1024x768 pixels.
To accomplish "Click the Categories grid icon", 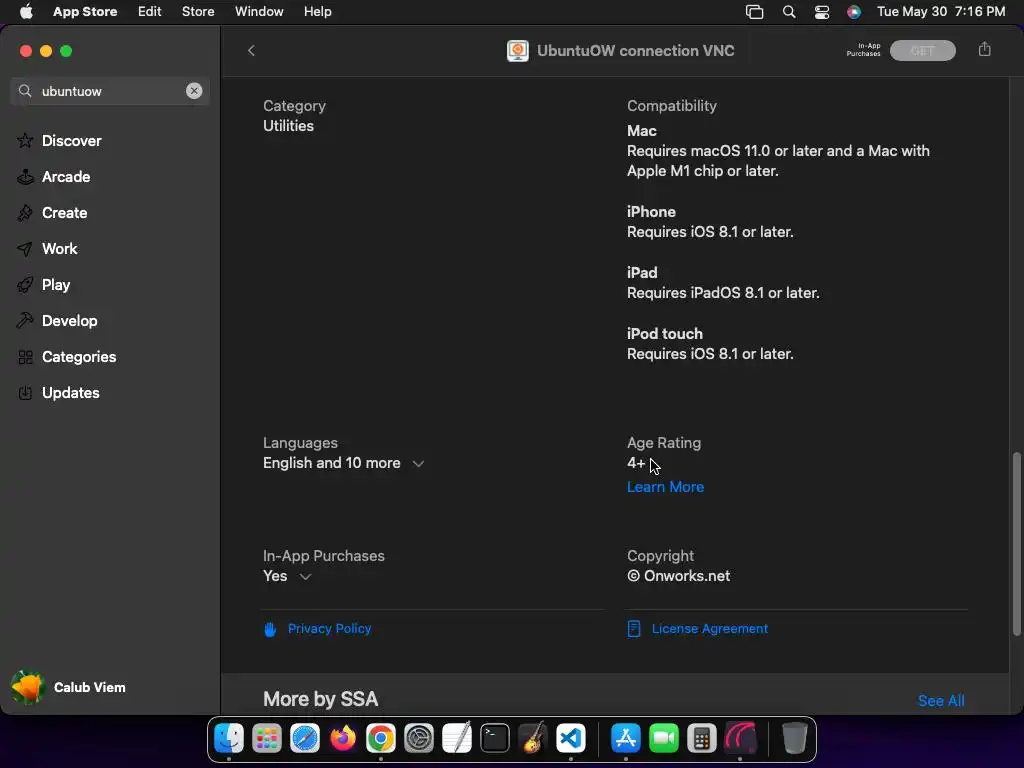I will [x=25, y=357].
